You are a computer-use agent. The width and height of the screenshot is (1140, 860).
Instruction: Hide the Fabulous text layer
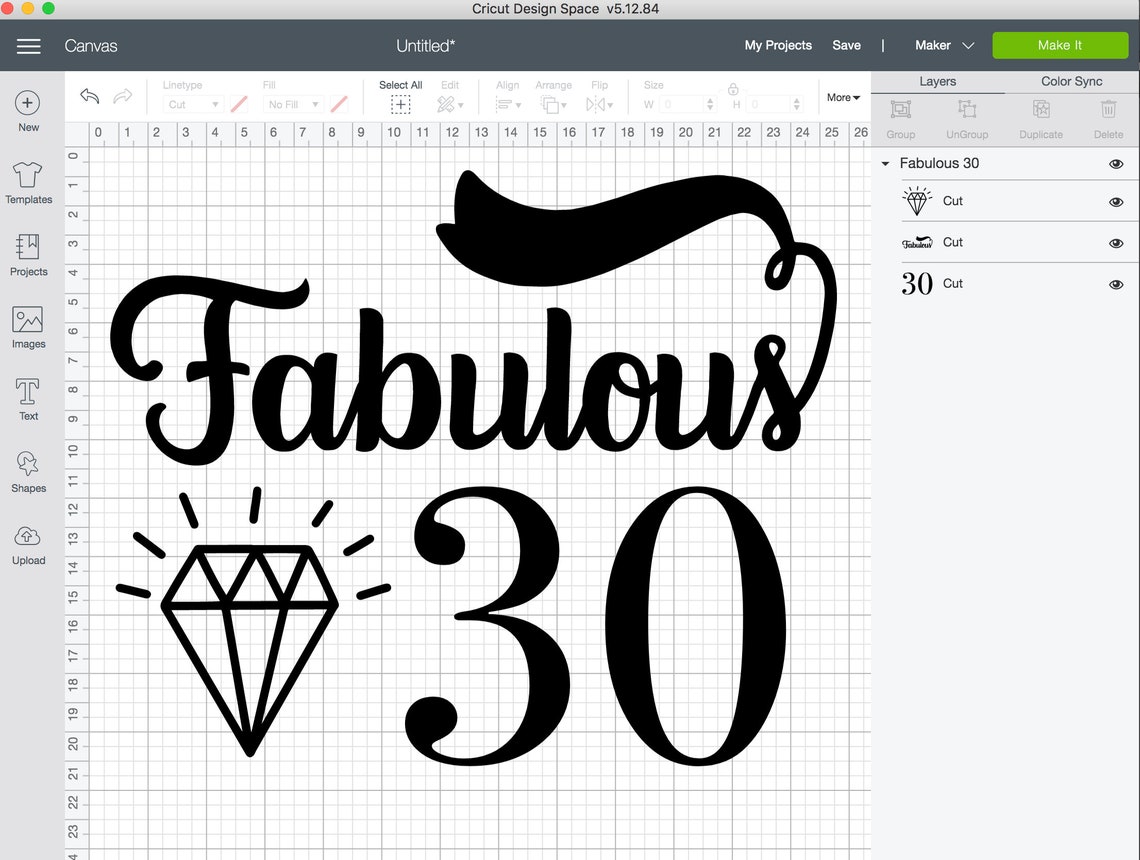(x=1115, y=242)
